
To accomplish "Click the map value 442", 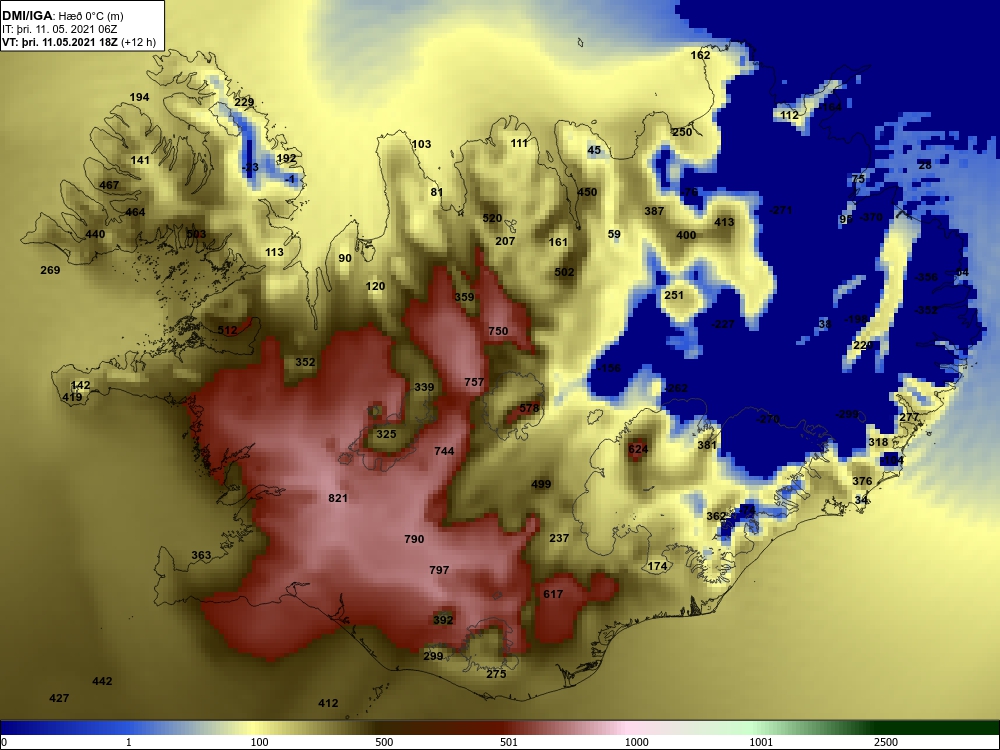I will point(102,681).
